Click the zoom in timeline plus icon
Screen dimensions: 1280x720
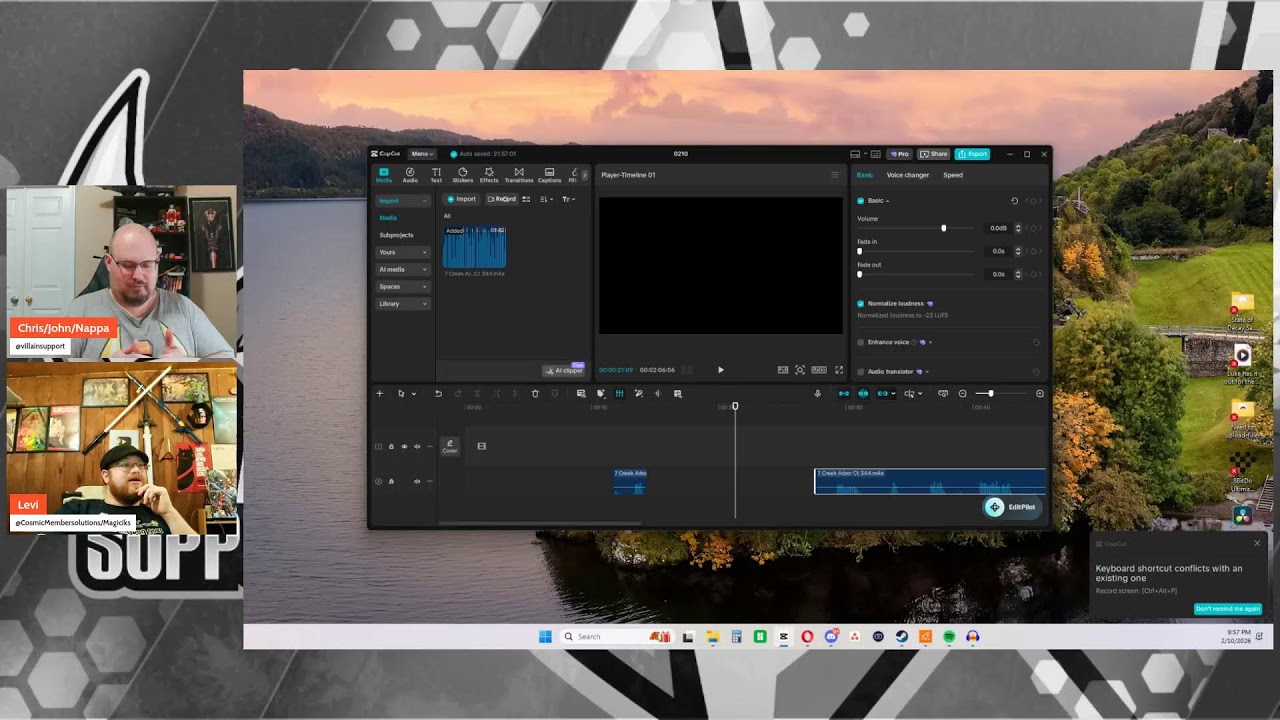1040,394
